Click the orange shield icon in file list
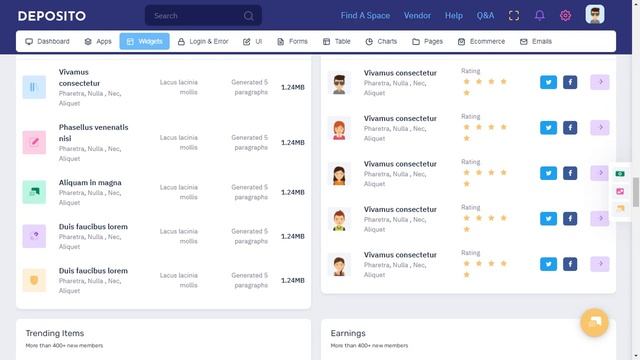 (x=34, y=280)
